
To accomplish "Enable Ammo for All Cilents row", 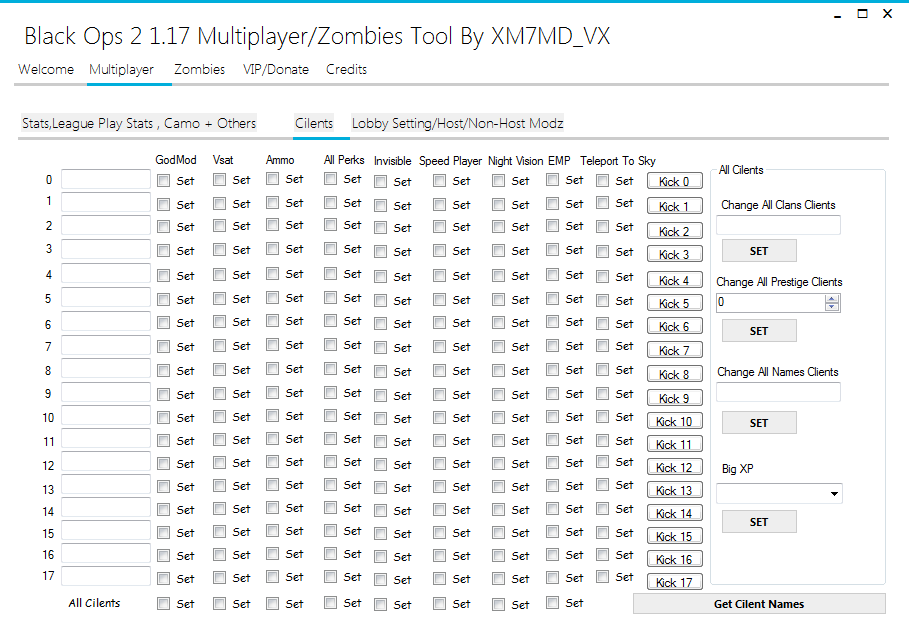I will (x=272, y=604).
